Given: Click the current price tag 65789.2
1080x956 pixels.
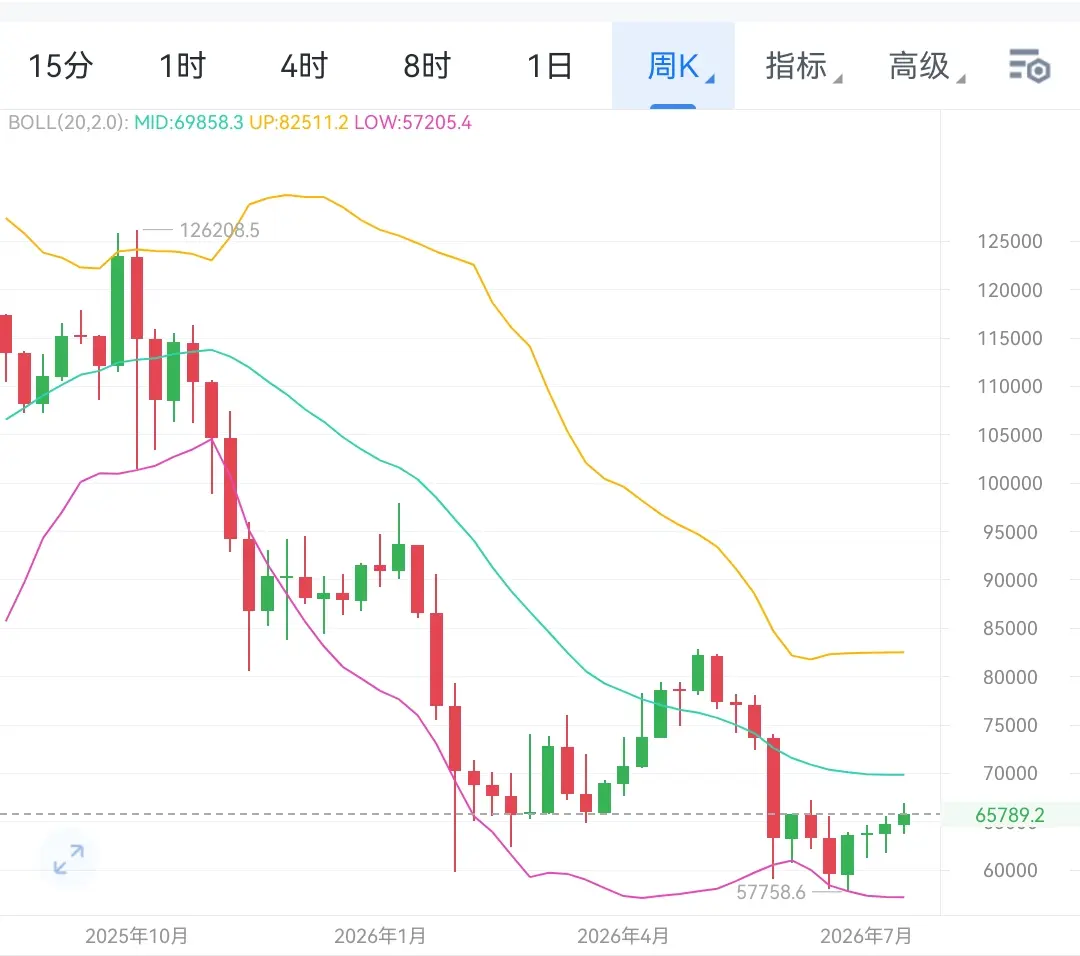Looking at the screenshot, I should point(1010,815).
